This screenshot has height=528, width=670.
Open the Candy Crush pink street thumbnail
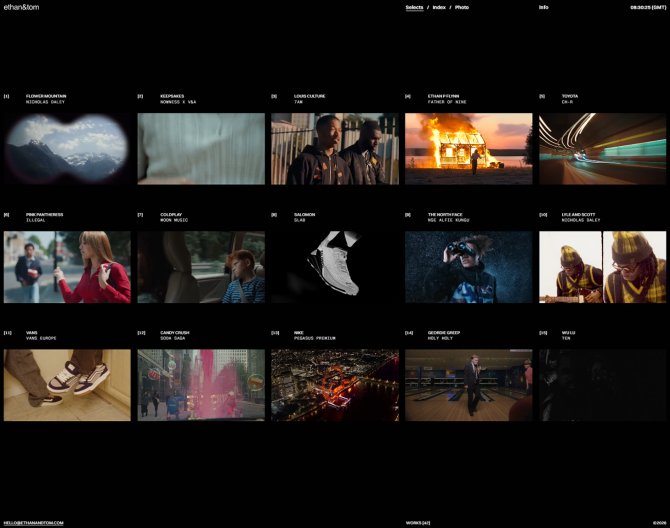pos(201,385)
